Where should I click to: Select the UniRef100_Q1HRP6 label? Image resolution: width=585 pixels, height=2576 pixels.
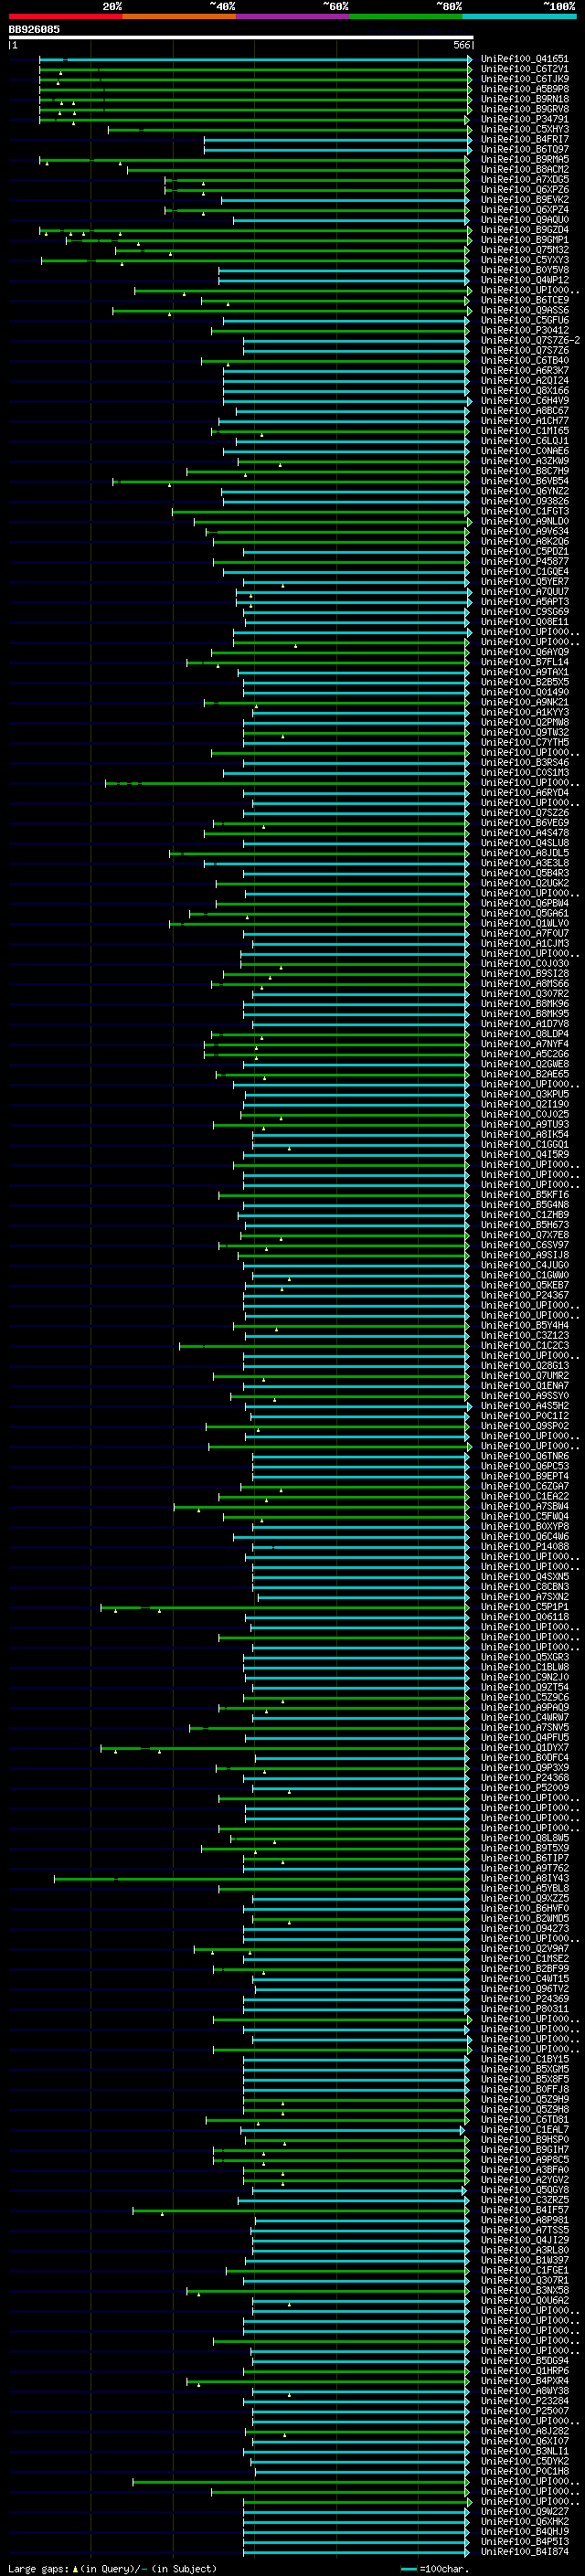(525, 2370)
